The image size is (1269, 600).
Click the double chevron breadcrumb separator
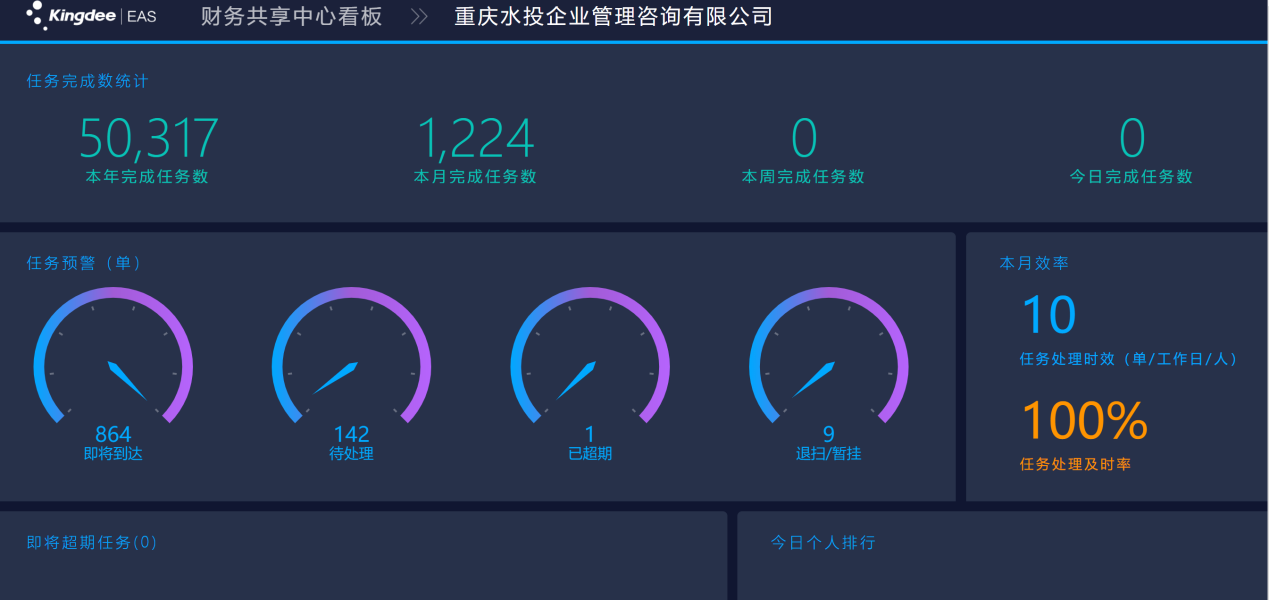click(x=419, y=17)
